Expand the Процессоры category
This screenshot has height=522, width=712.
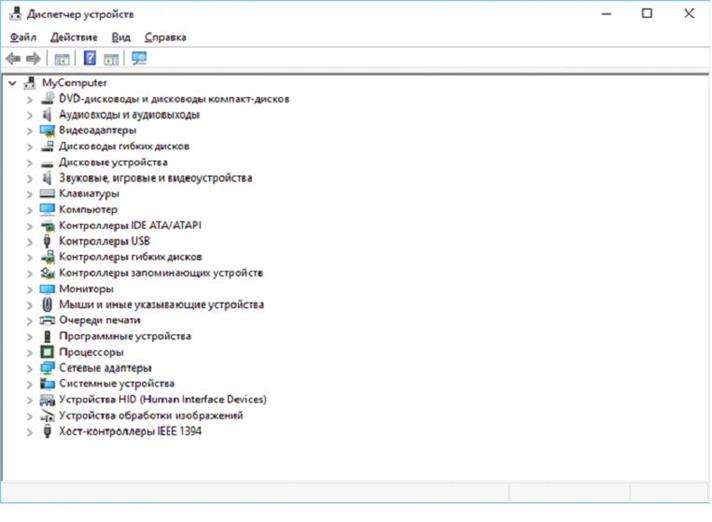coord(30,353)
